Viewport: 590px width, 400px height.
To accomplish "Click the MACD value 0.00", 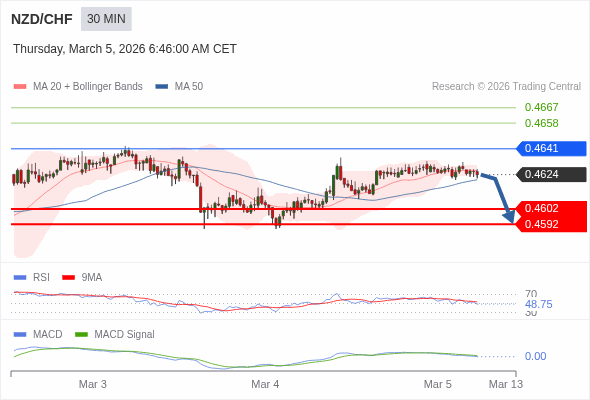I will point(535,356).
